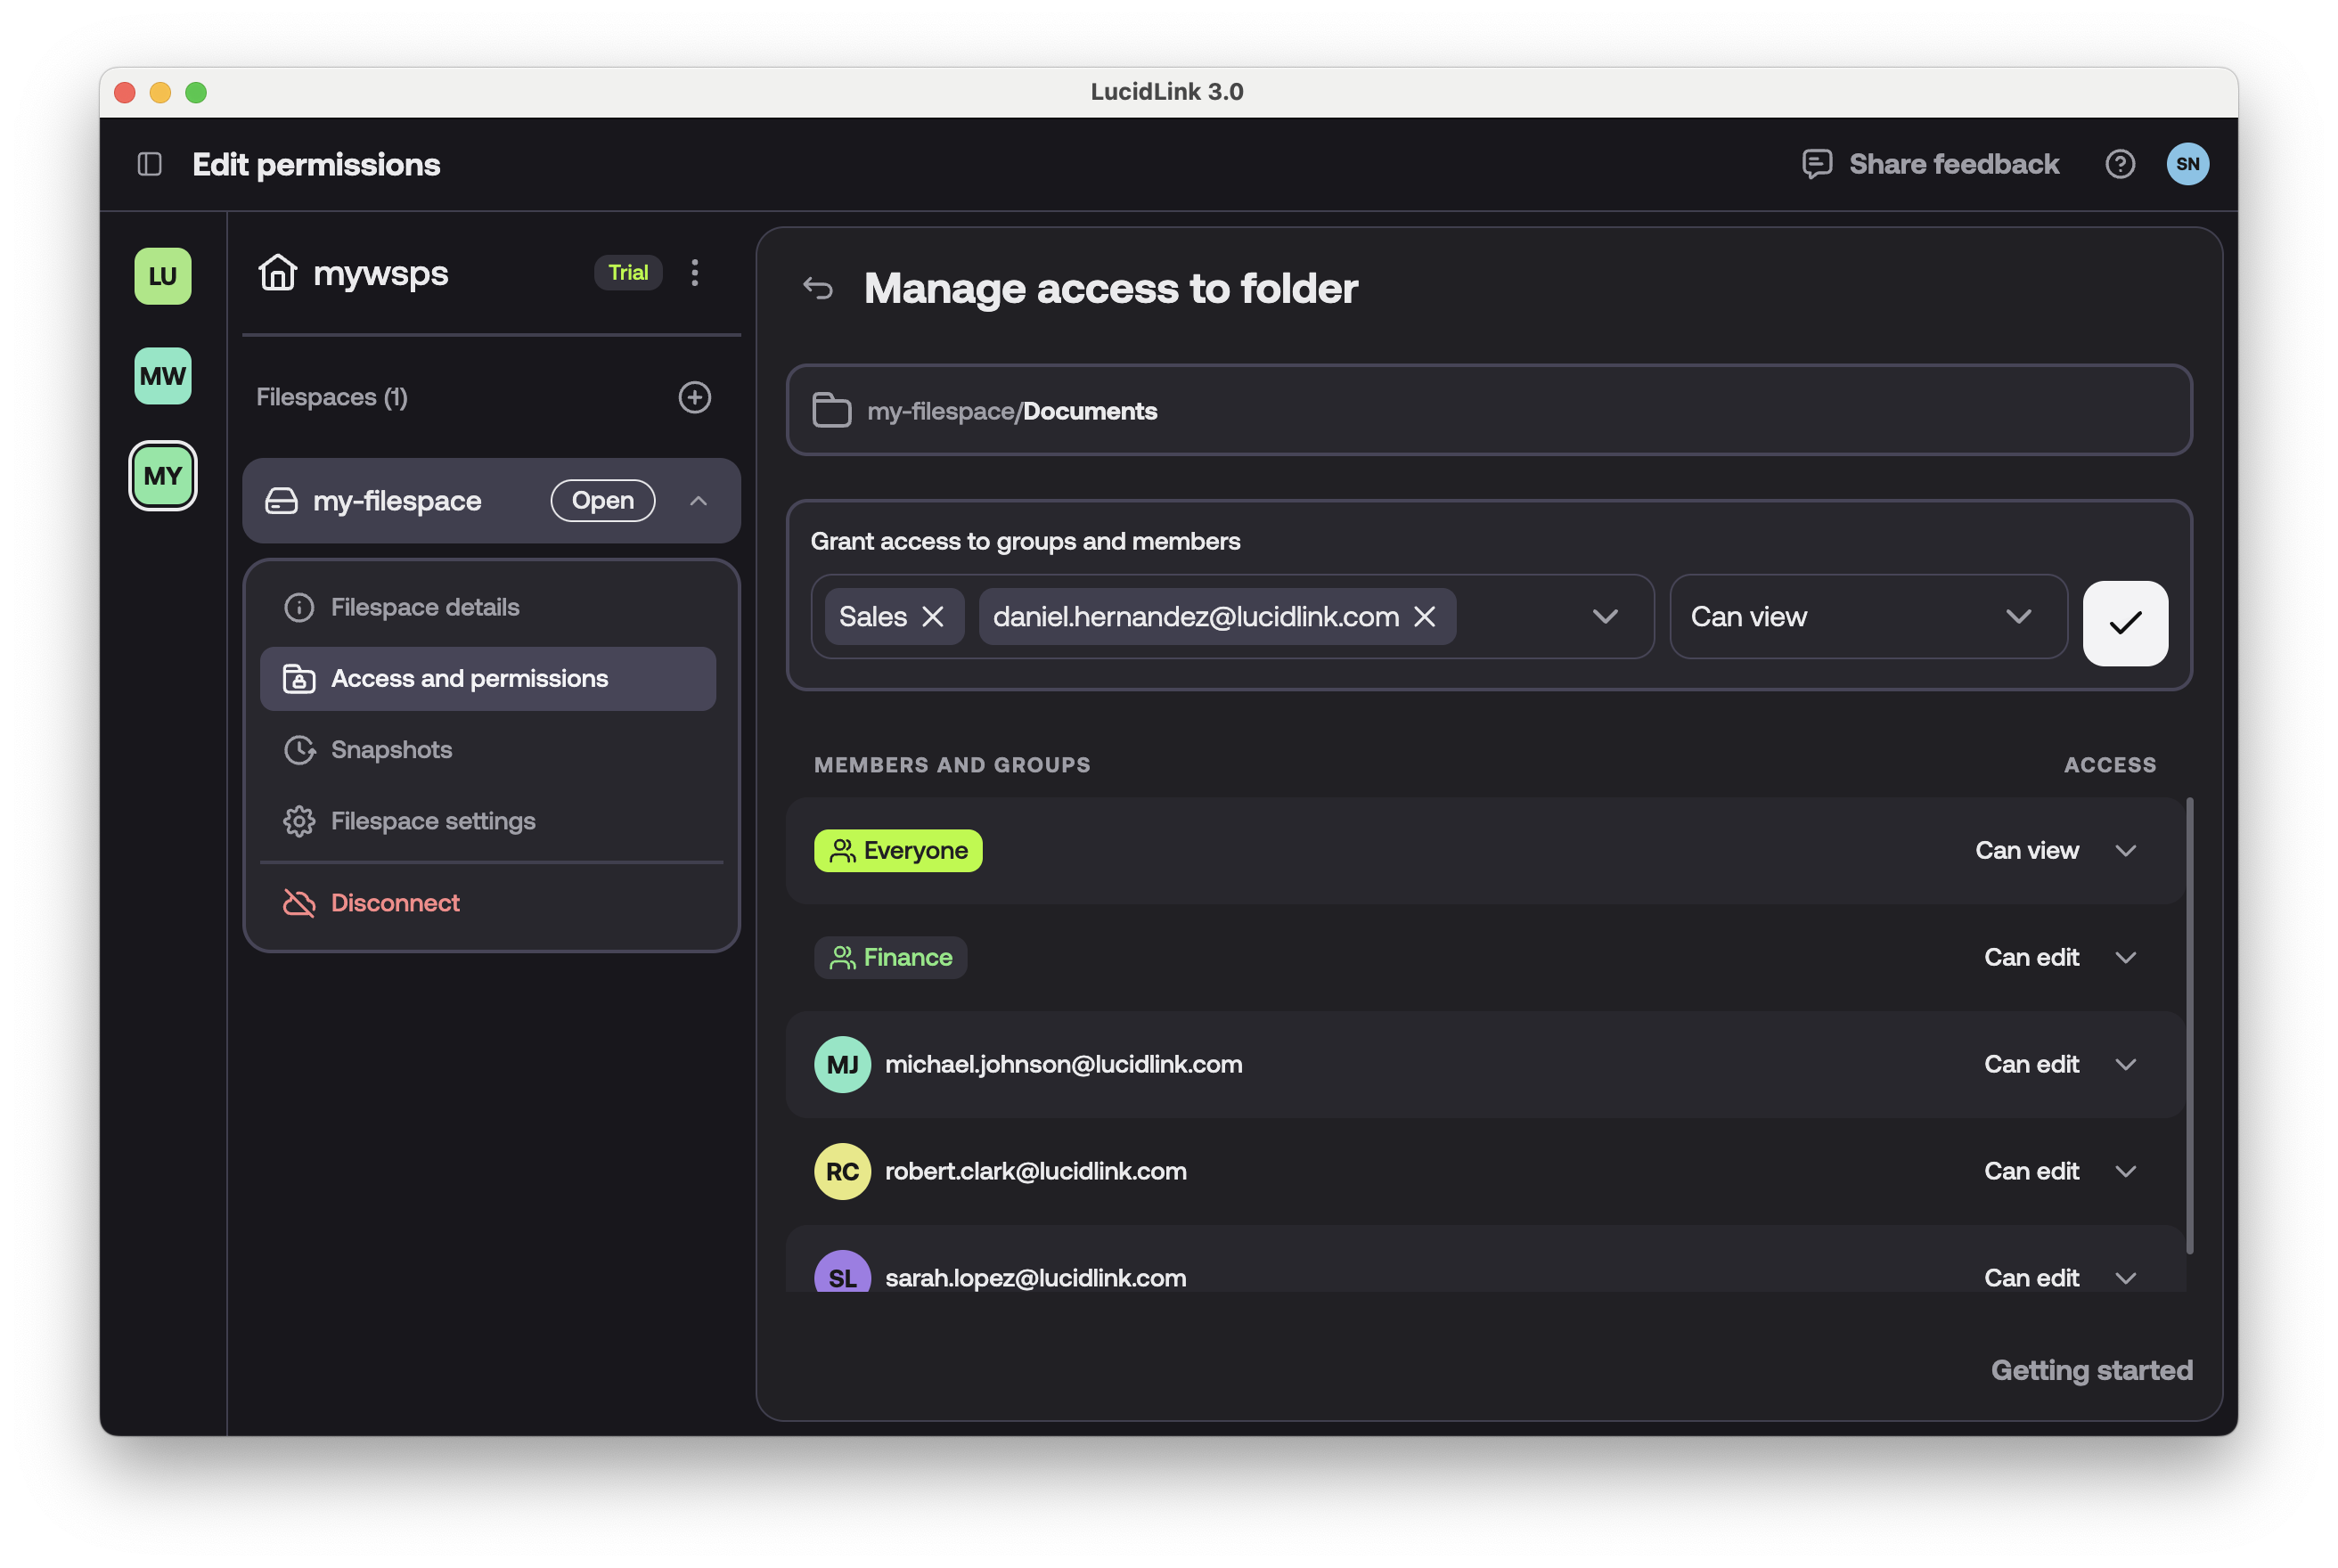2338x1568 pixels.
Task: Open Filespace details
Action: tap(487, 607)
